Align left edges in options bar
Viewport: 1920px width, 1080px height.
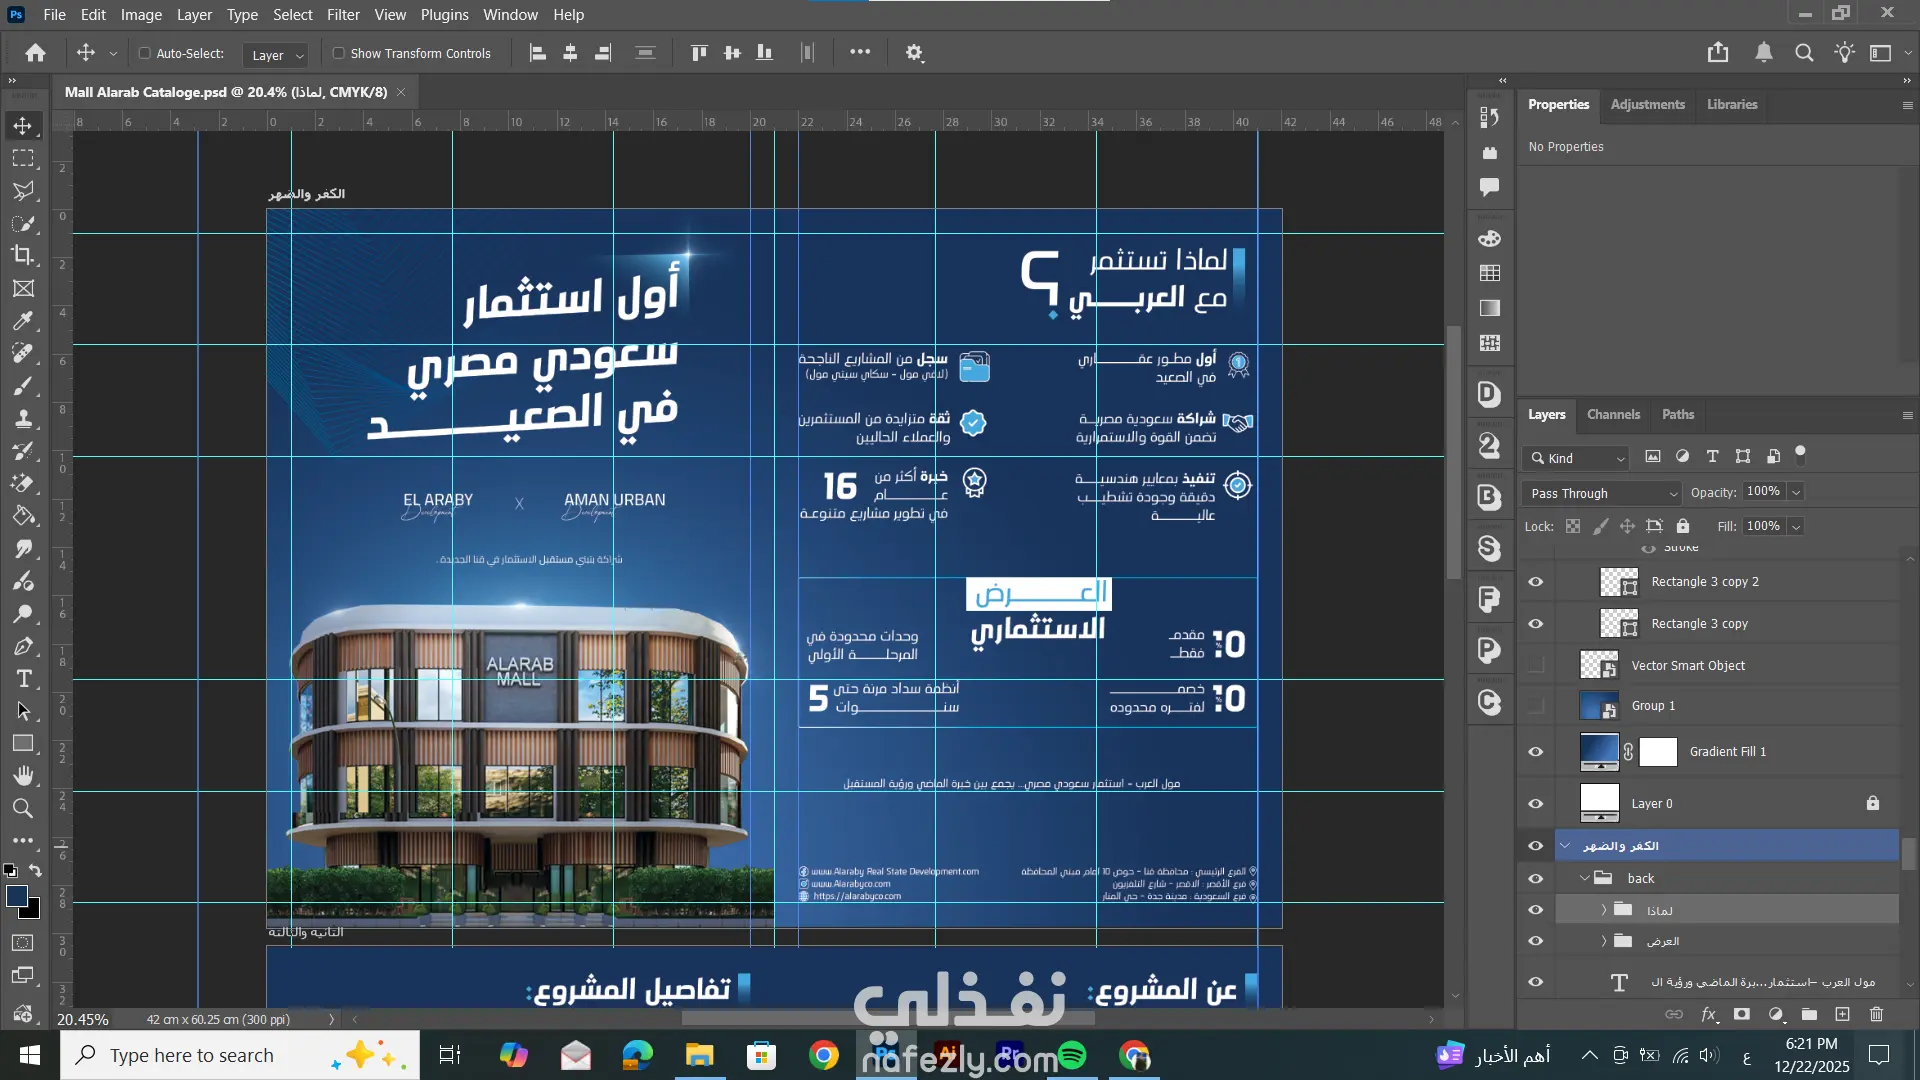tap(538, 53)
